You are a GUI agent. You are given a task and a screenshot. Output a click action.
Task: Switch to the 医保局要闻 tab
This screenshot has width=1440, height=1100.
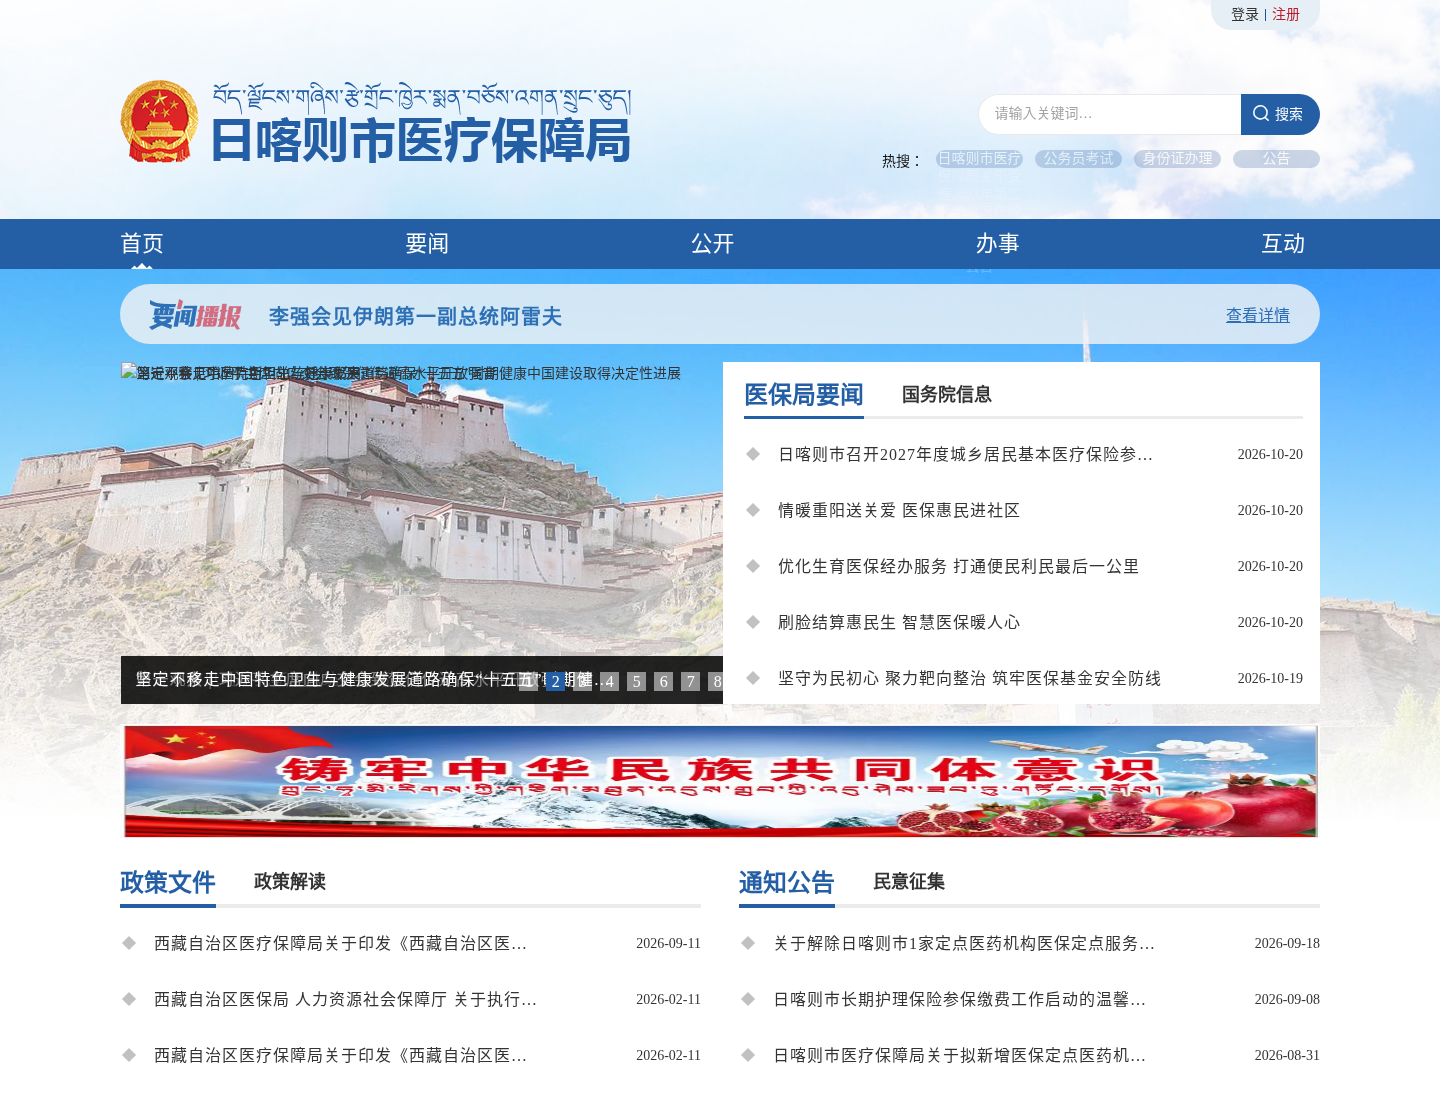804,395
